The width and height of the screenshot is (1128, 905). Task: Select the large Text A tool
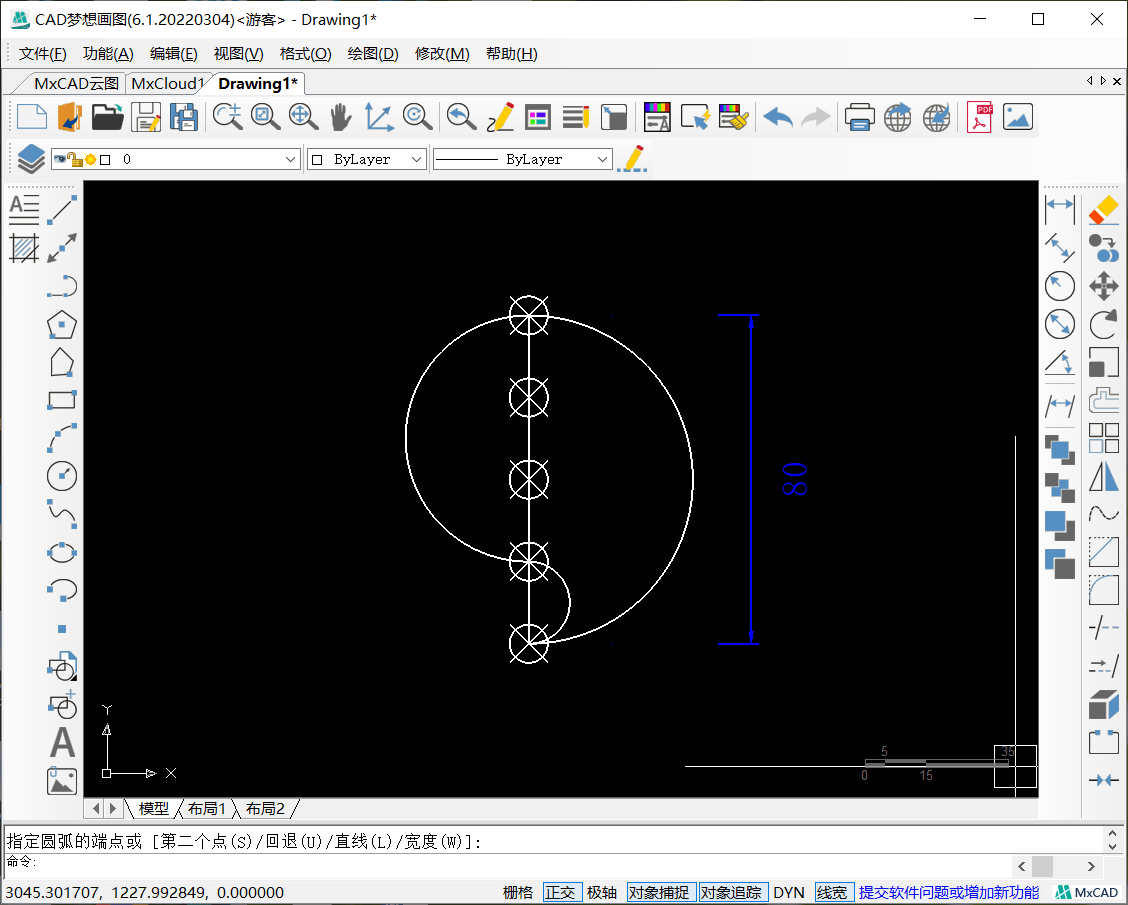coord(62,742)
